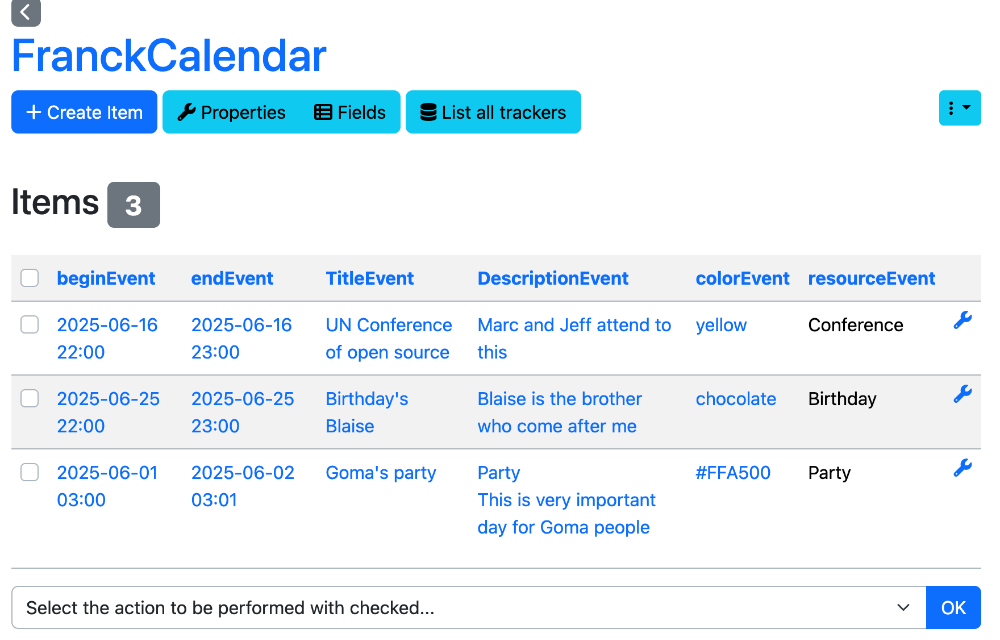This screenshot has width=1000, height=640.
Task: Sort by resourceEvent column header
Action: point(871,279)
